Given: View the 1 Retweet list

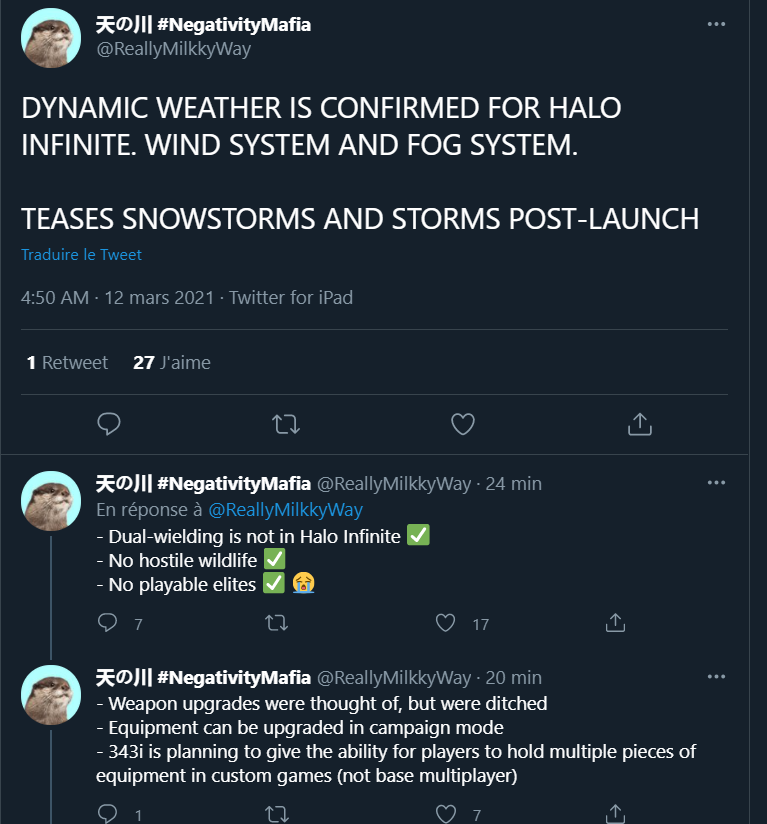Looking at the screenshot, I should pyautogui.click(x=67, y=363).
